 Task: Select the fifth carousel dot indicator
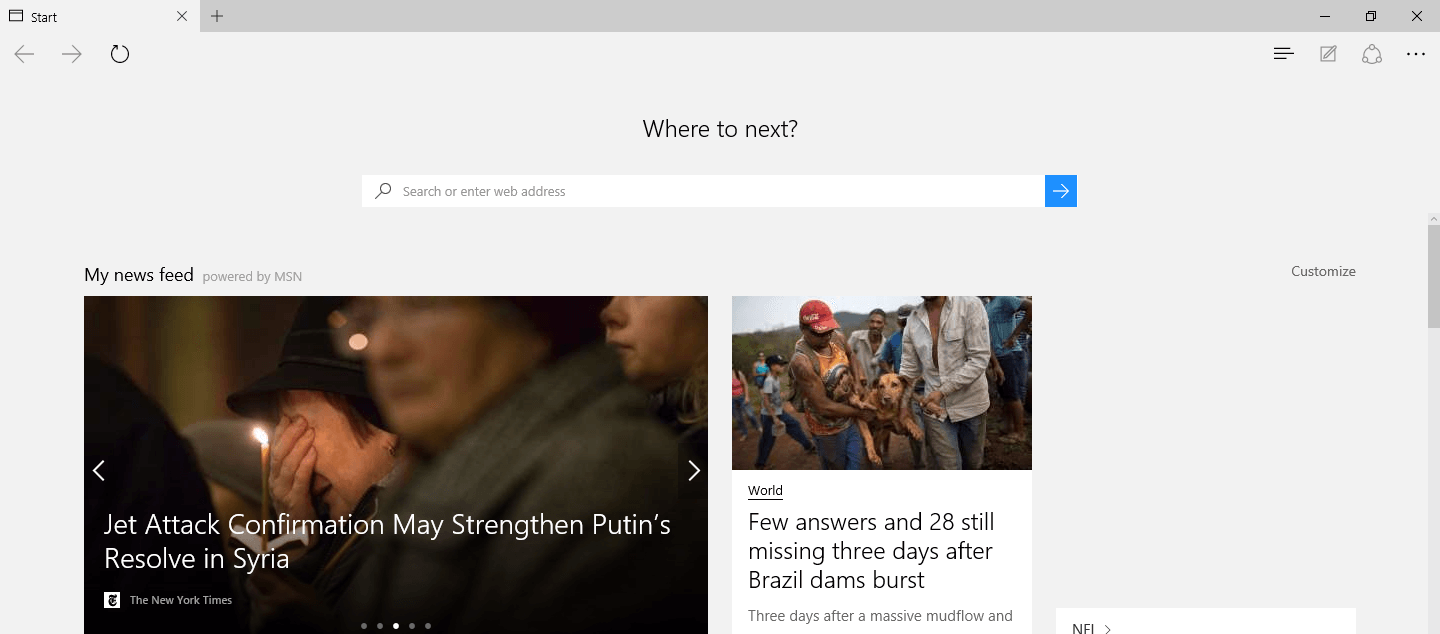[x=428, y=626]
